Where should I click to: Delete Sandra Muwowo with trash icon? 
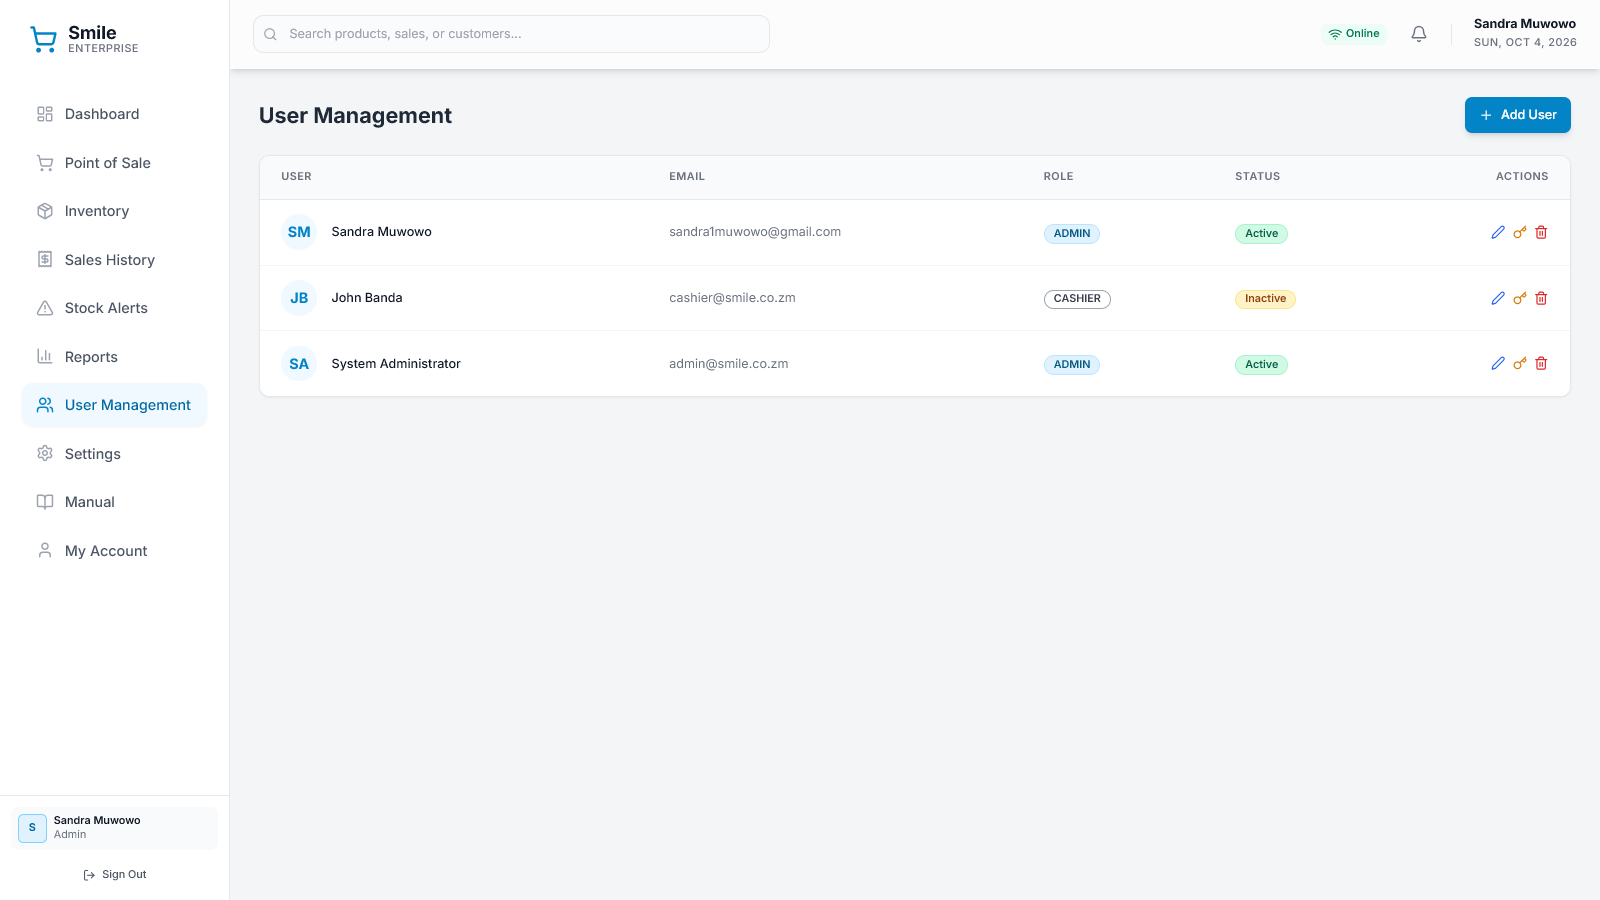pos(1541,232)
